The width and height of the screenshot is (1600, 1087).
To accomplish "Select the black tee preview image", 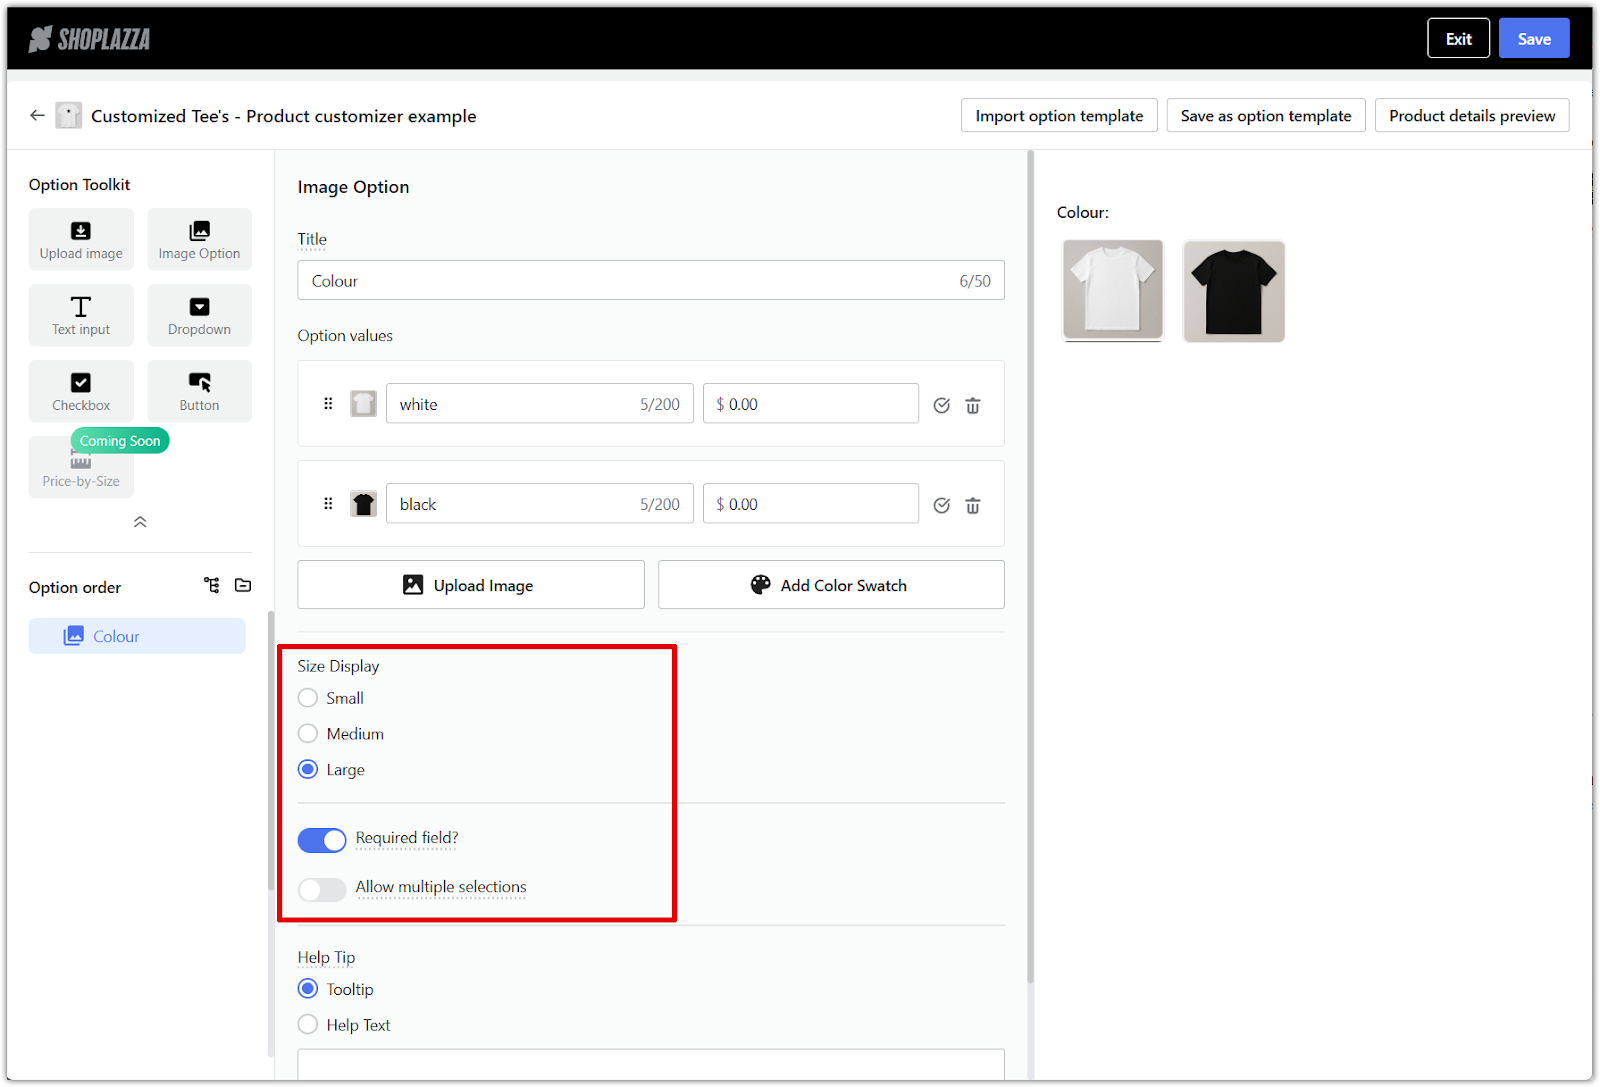I will pos(1234,291).
